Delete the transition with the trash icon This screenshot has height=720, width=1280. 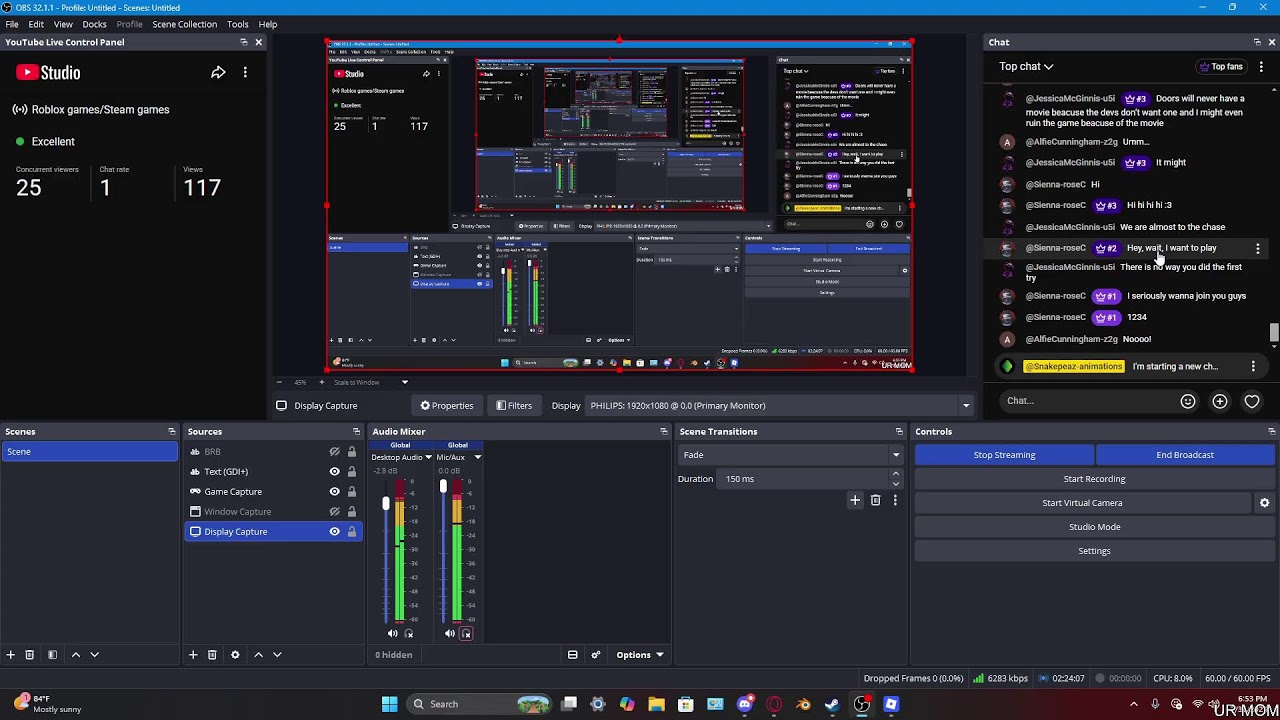pyautogui.click(x=875, y=500)
